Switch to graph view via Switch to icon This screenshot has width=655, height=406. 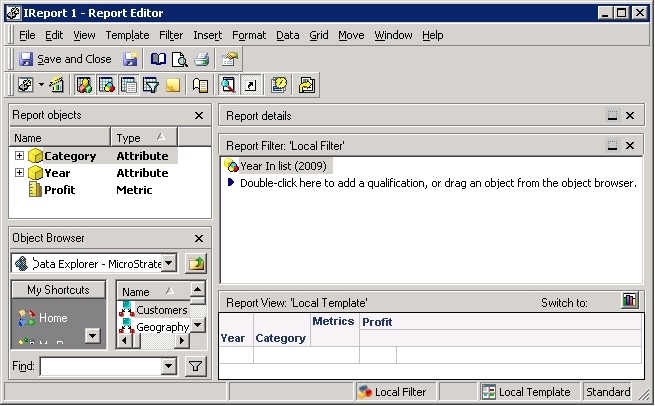pyautogui.click(x=630, y=300)
